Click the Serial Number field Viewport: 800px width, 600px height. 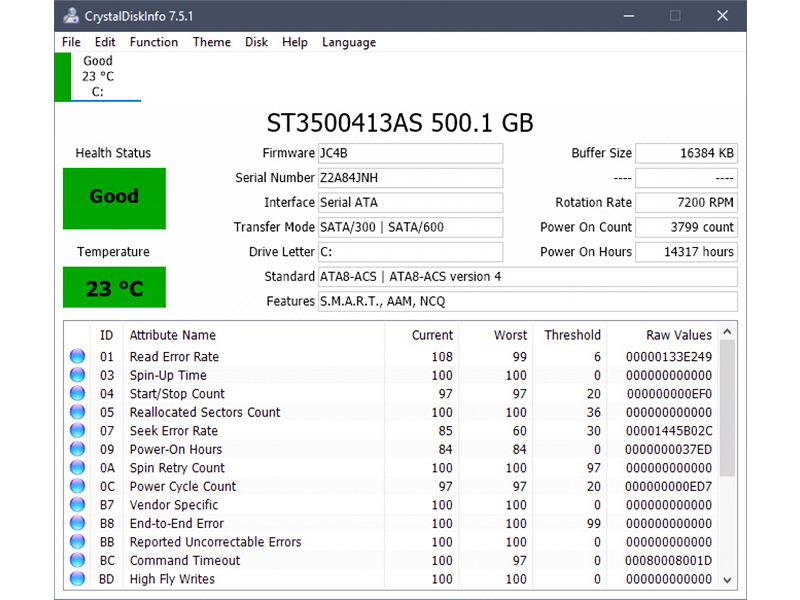410,178
